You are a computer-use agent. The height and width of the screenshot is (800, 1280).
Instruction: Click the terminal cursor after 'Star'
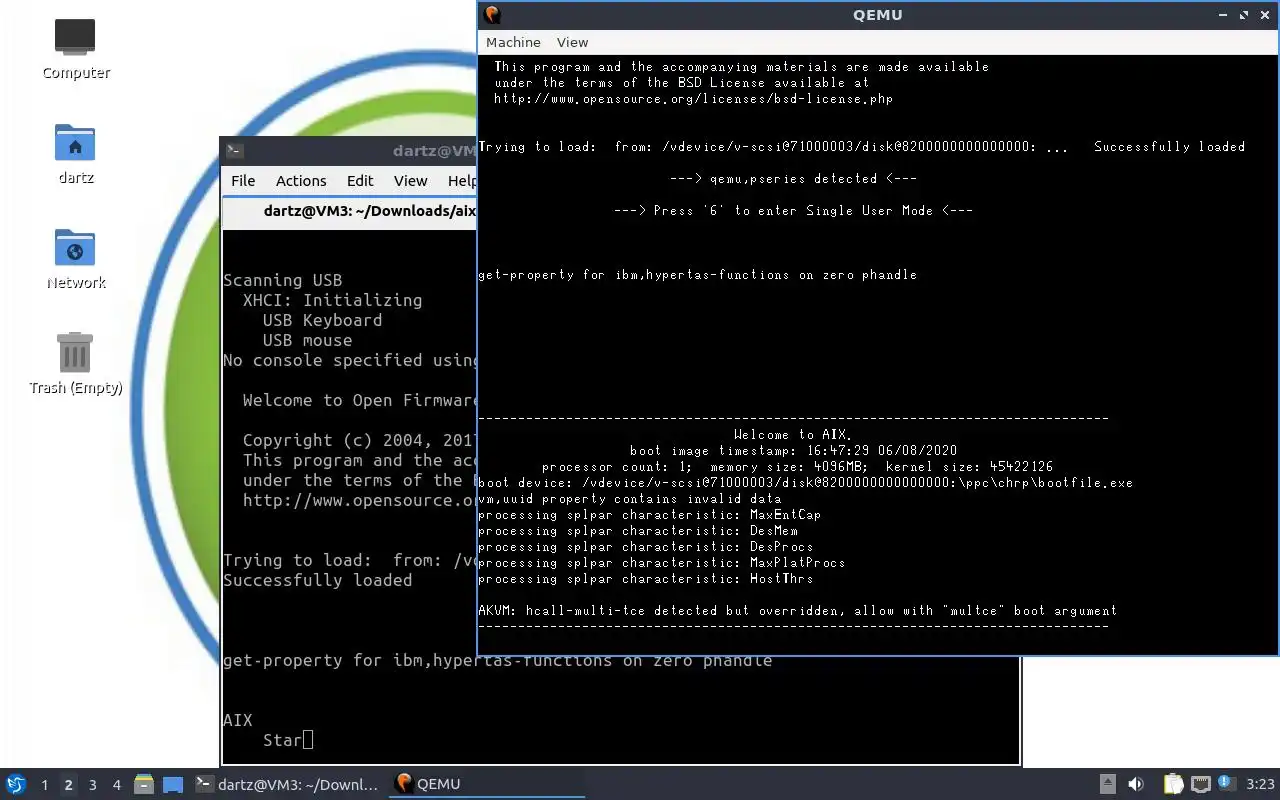pyautogui.click(x=308, y=740)
